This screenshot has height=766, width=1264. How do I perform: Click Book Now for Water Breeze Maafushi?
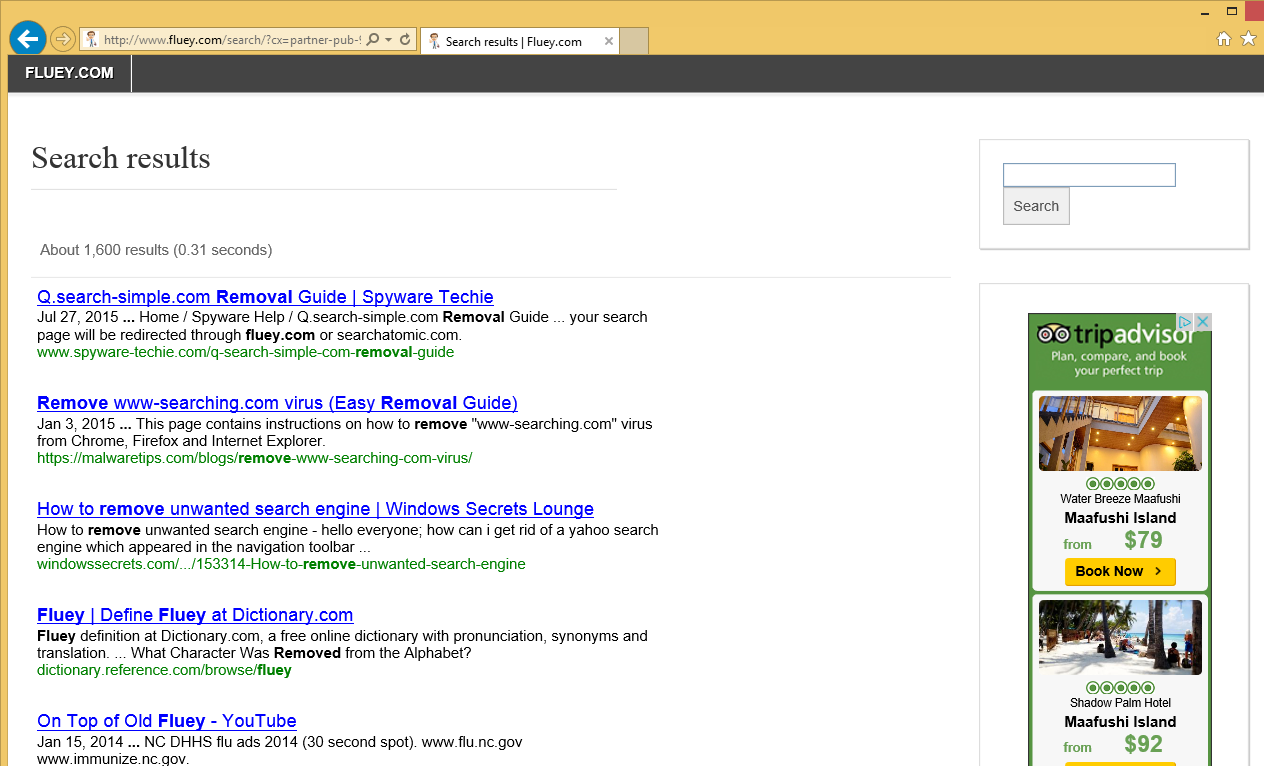pyautogui.click(x=1120, y=571)
